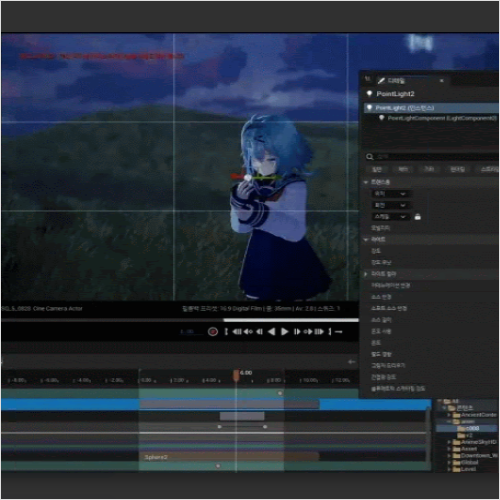Play the sequence forward
This screenshot has height=500, width=500.
click(x=284, y=332)
